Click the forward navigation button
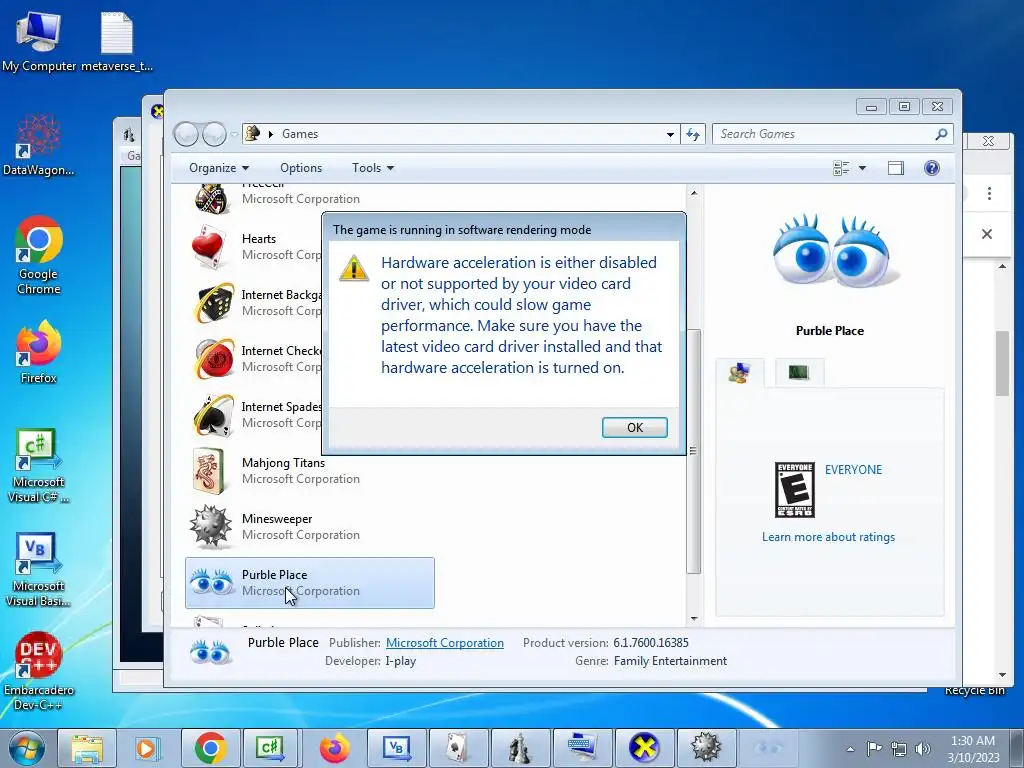Screen dimensions: 1024x768 (214, 135)
